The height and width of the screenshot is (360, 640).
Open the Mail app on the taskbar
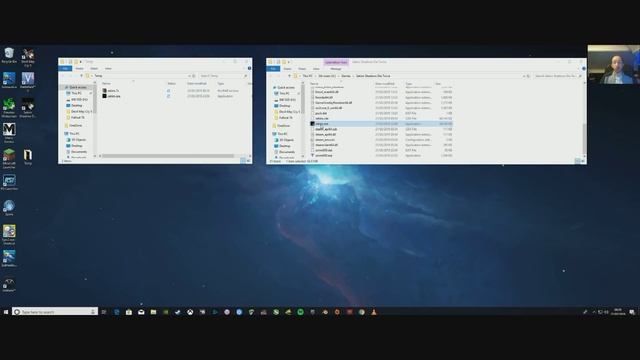(141, 312)
